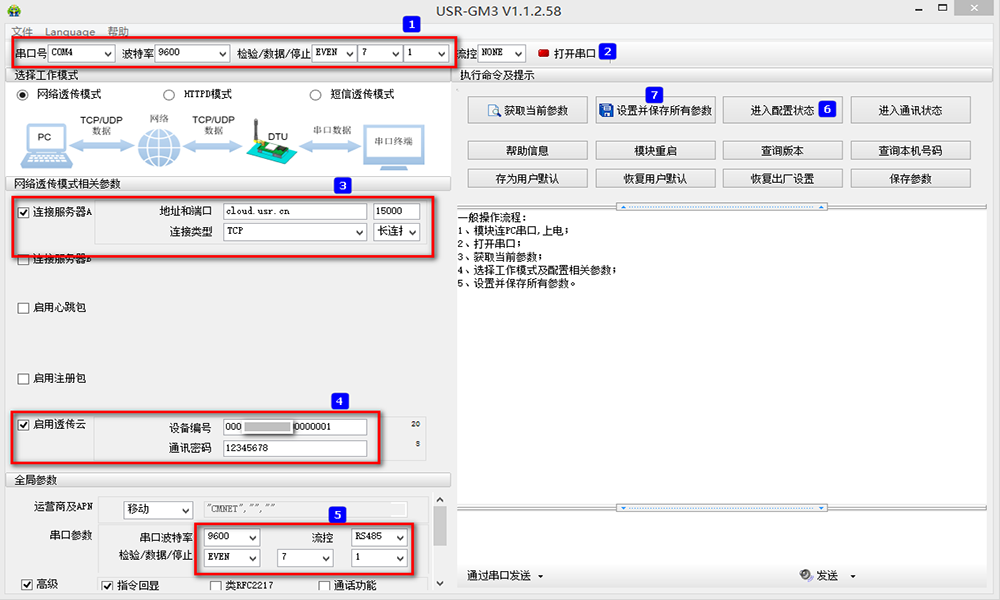This screenshot has height=600, width=1000.
Task: Open the 运营商 移动 dropdown
Action: pos(157,510)
